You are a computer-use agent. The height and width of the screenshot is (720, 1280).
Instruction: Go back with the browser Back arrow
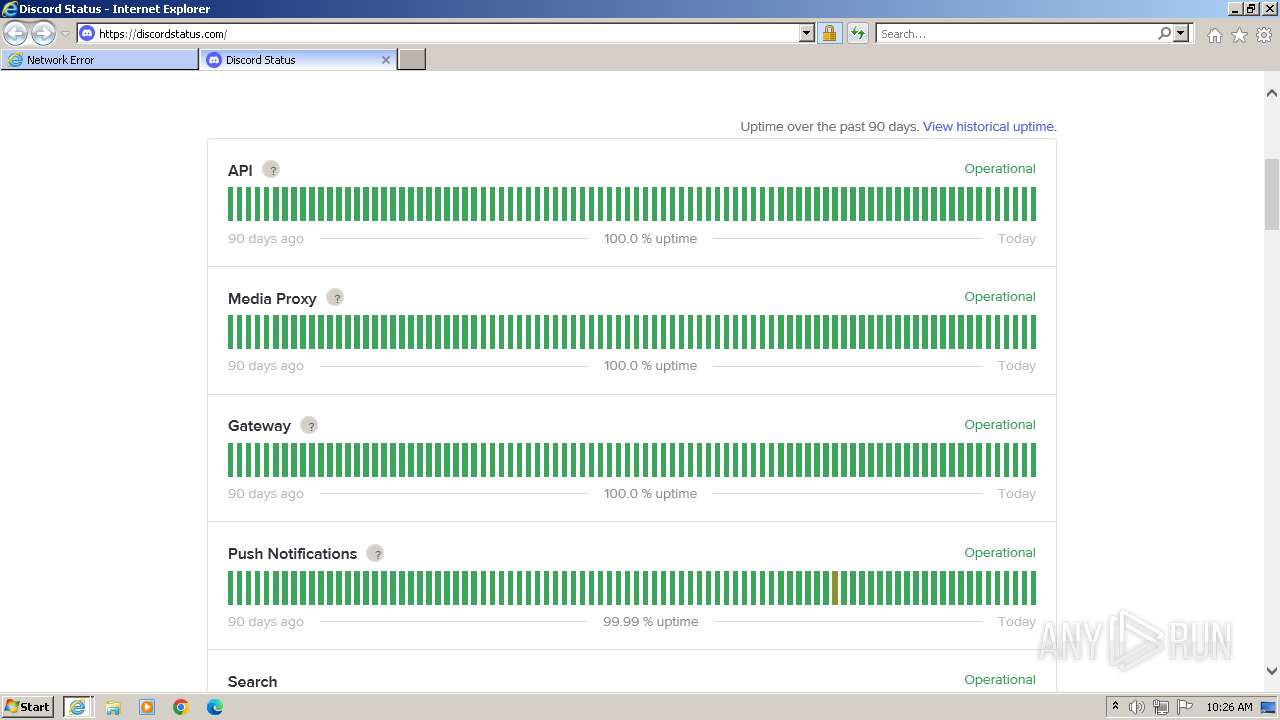(x=16, y=33)
